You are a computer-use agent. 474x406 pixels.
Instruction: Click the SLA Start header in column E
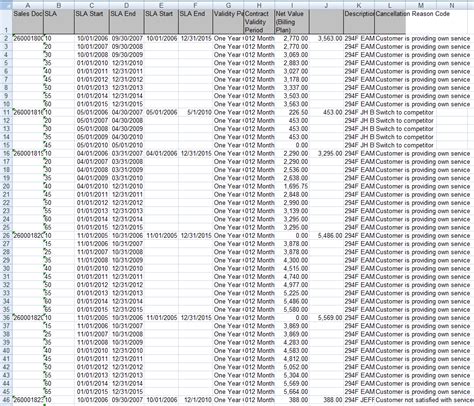pos(161,22)
